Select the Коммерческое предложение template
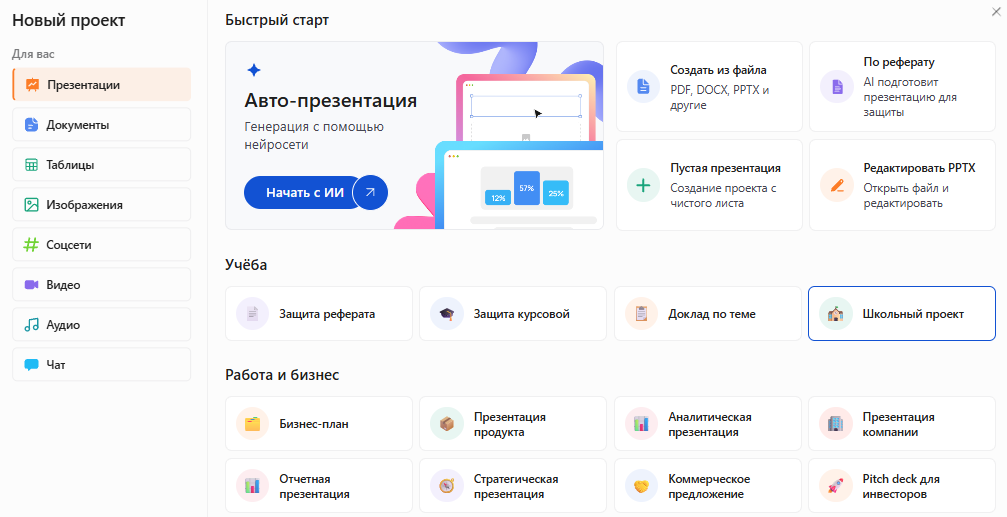1007x517 pixels. [708, 486]
